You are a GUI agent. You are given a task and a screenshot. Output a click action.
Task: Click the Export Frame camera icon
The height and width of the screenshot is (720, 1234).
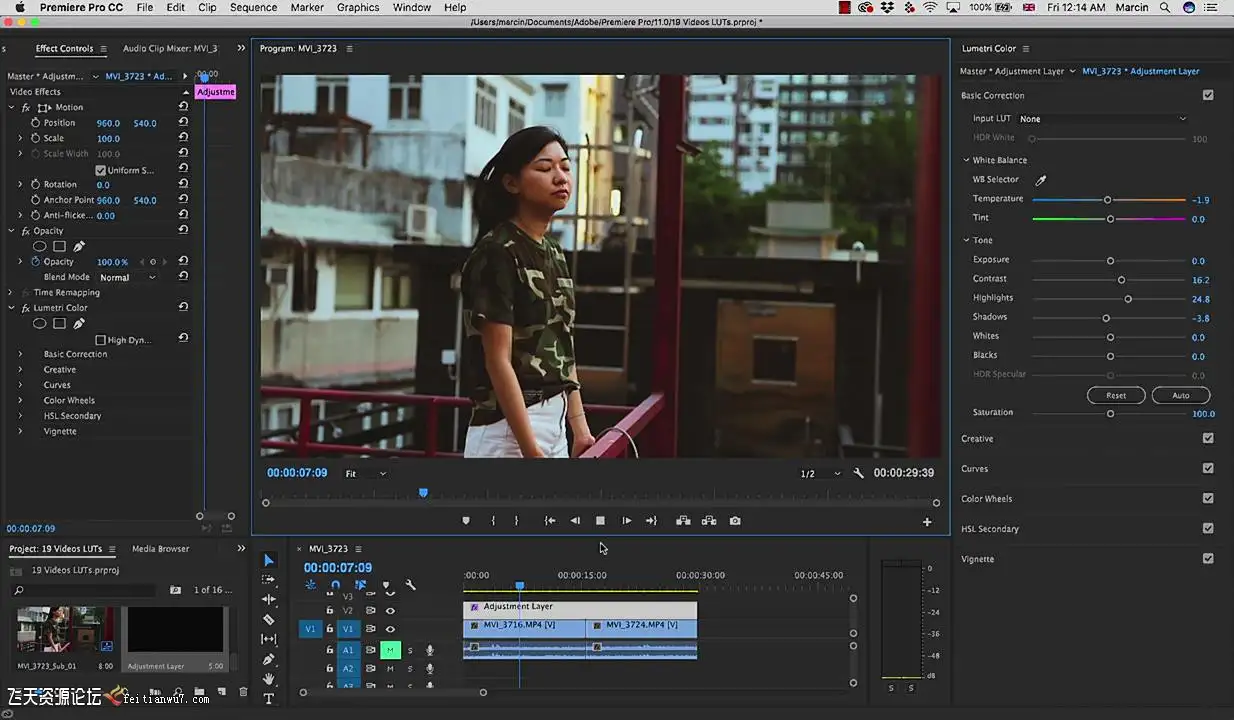(x=735, y=521)
